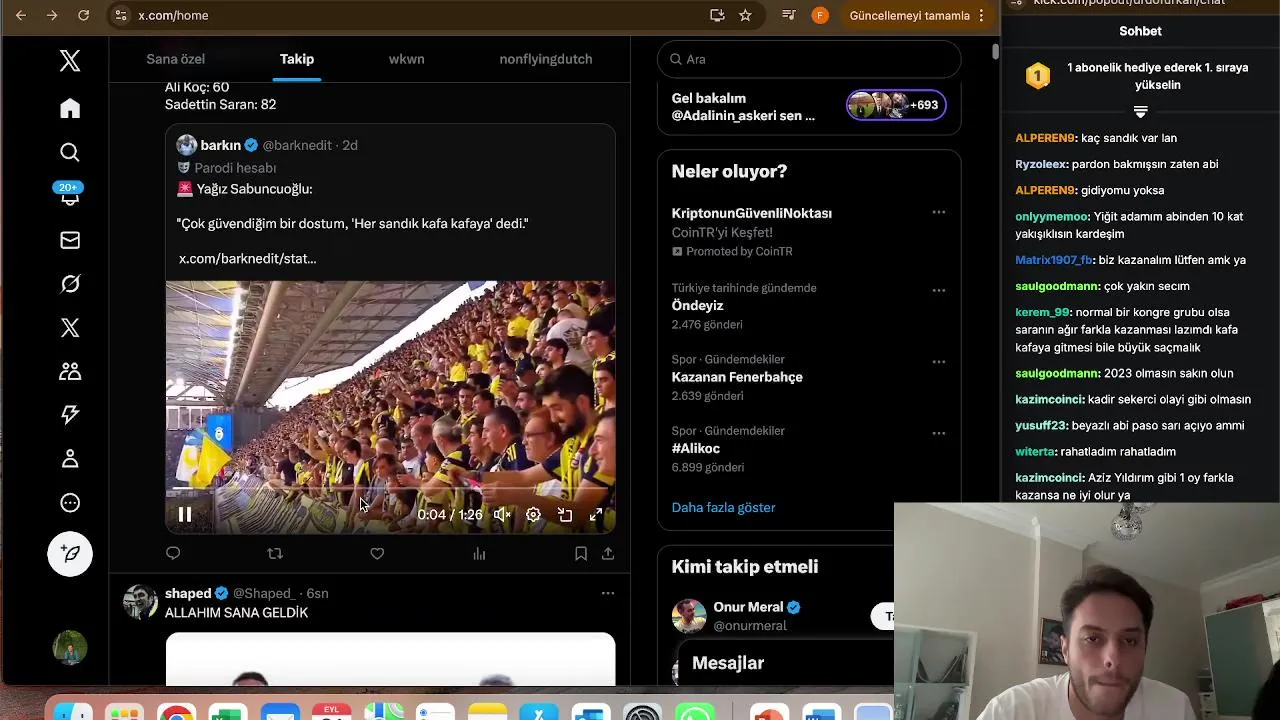Open the x.com/barknedit/stat link
The image size is (1280, 720).
tap(248, 258)
